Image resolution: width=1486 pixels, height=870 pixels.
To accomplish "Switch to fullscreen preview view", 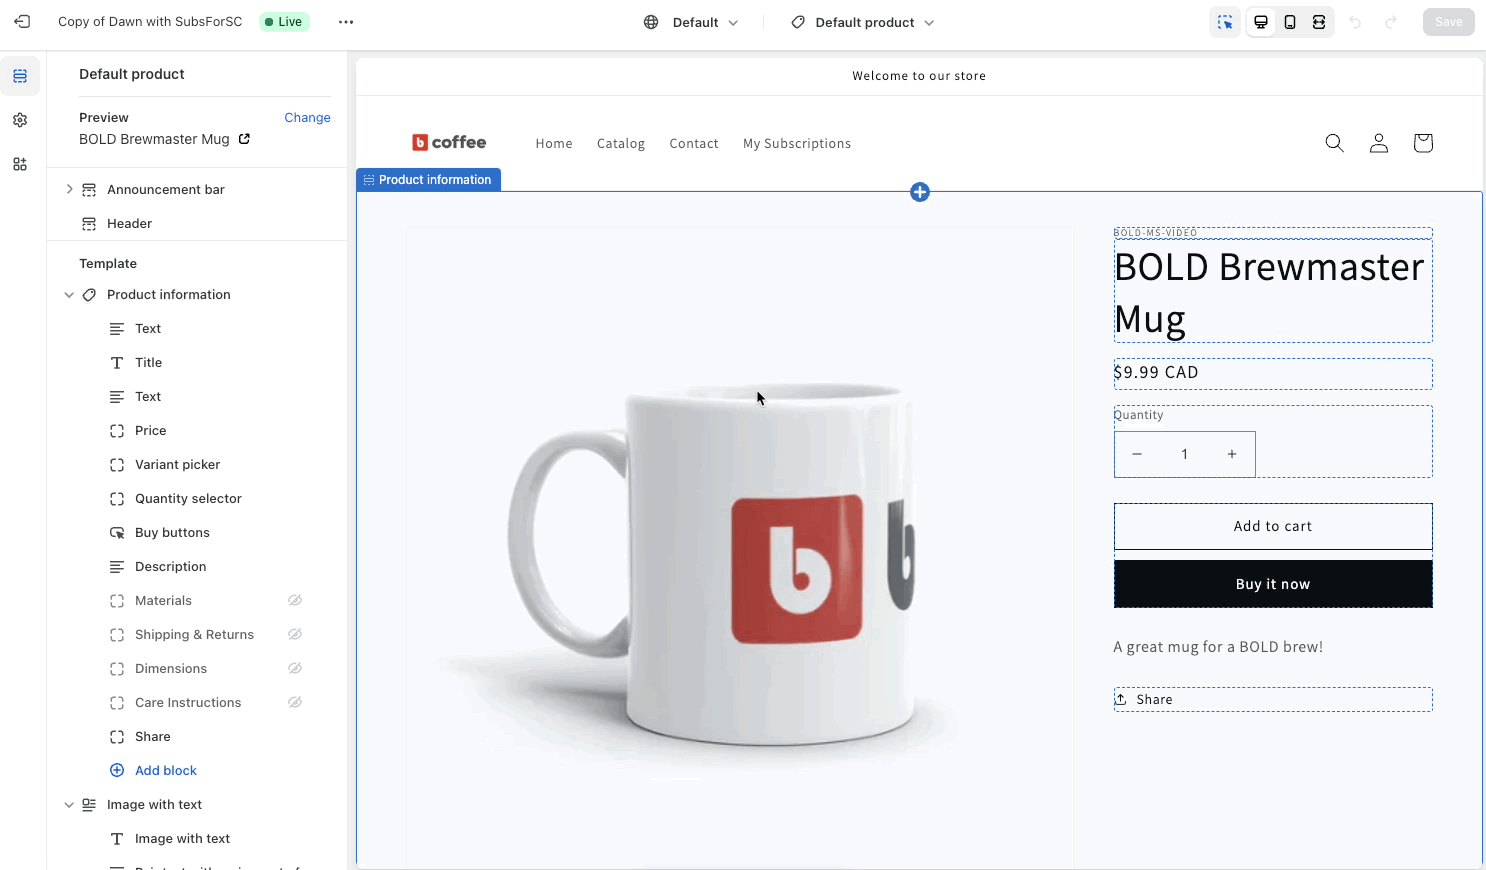I will tap(1319, 22).
